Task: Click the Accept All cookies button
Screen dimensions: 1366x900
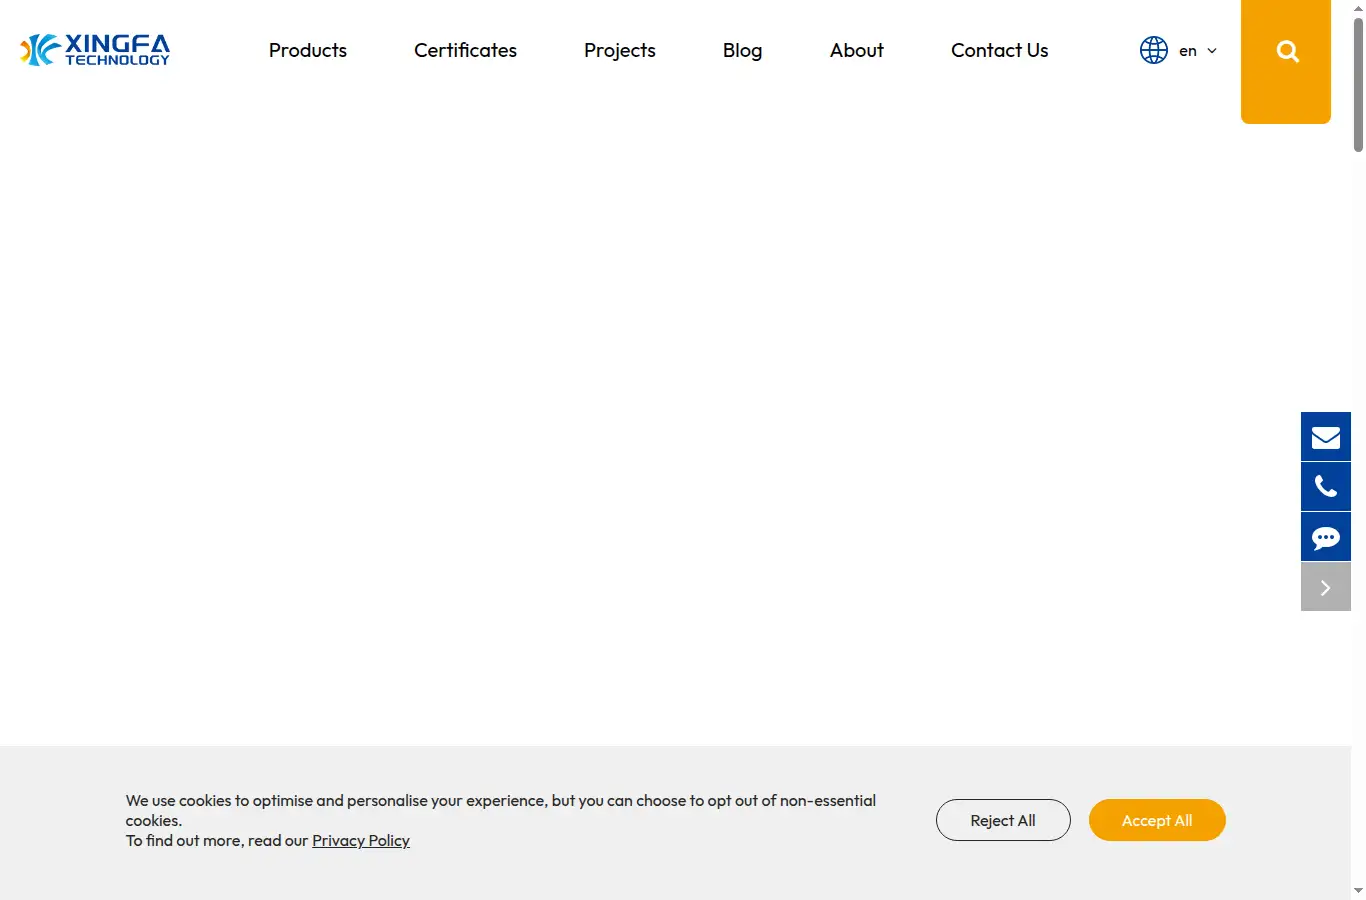Action: [x=1157, y=820]
